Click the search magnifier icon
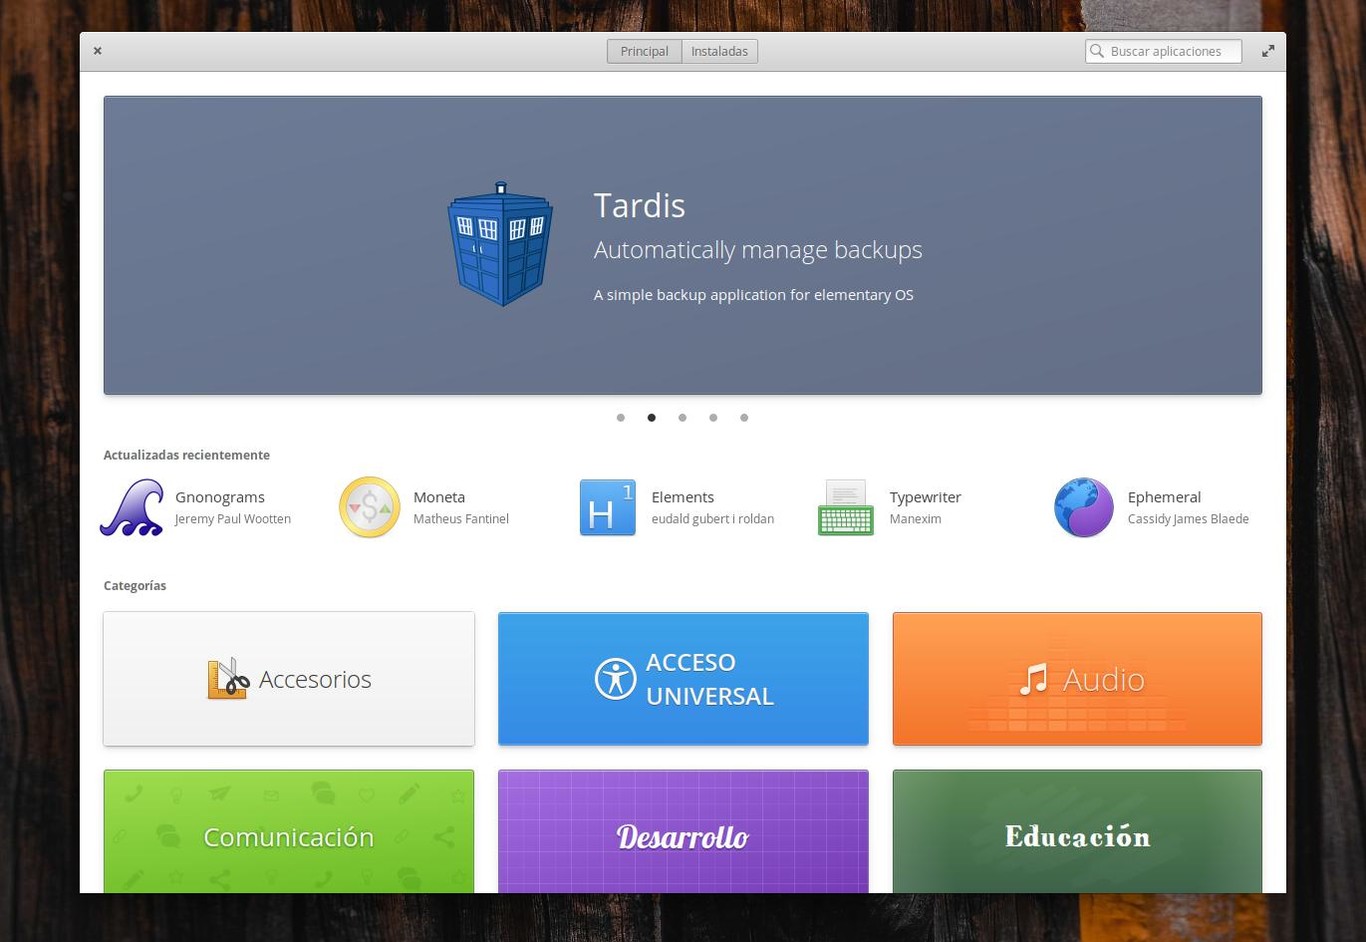 [x=1098, y=51]
